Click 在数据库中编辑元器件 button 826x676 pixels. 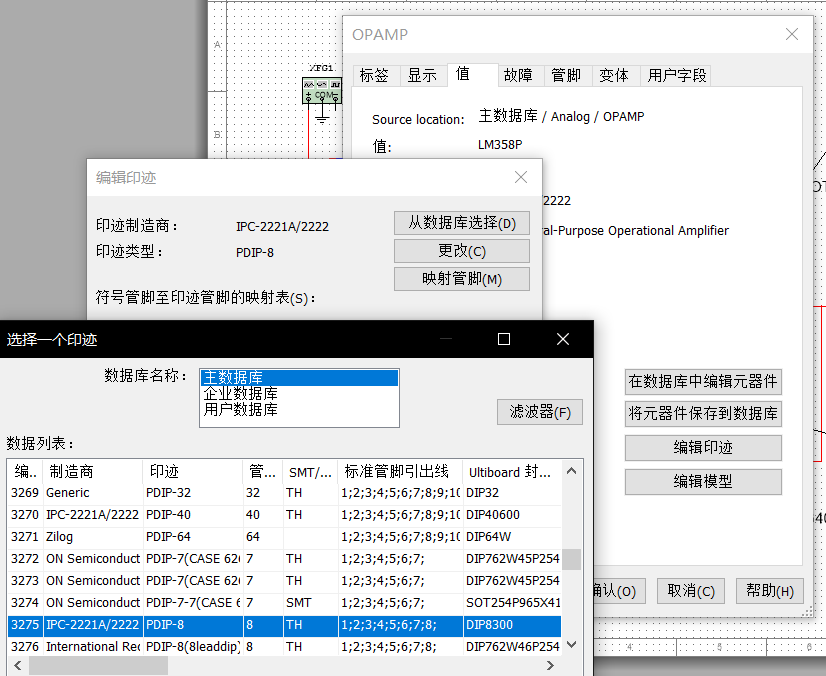[703, 381]
